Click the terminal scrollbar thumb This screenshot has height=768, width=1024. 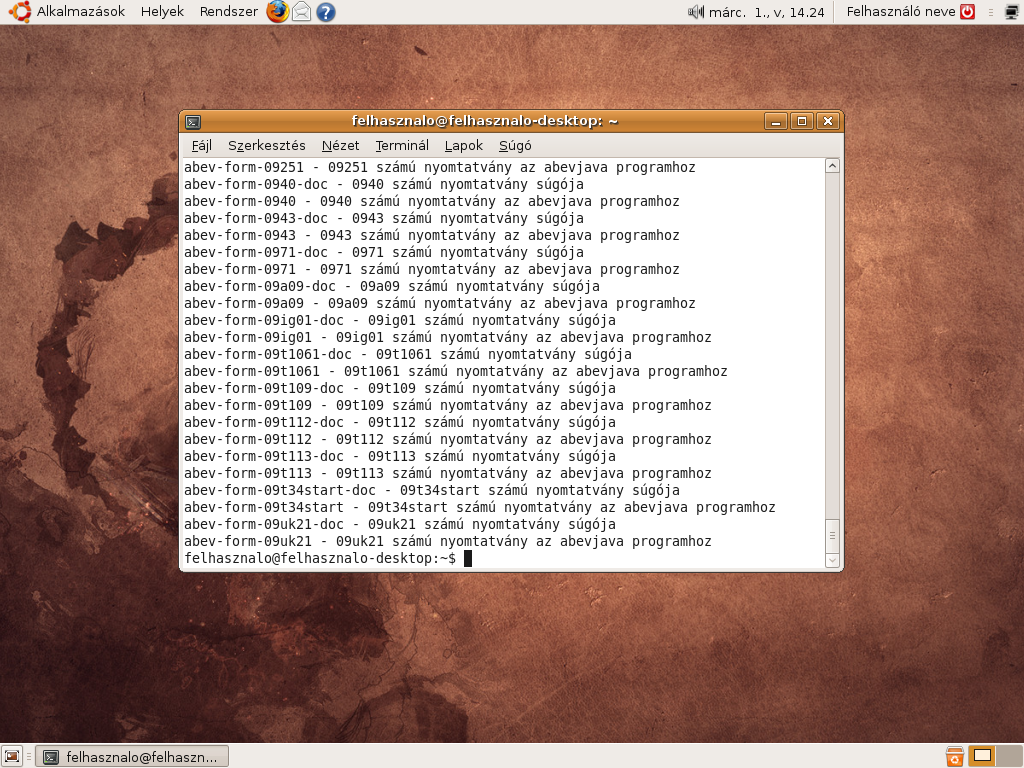[832, 536]
